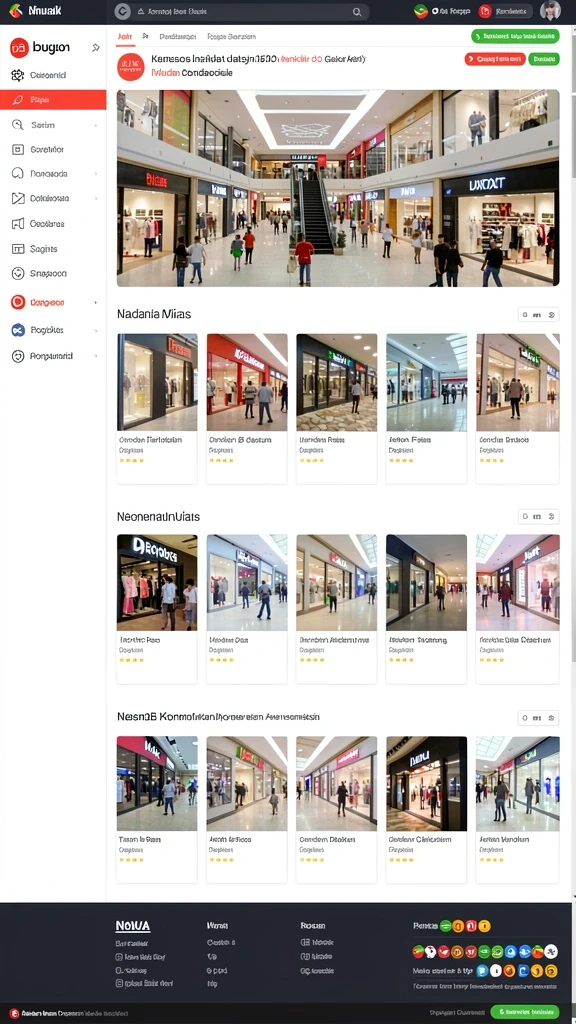Click the green button at top right of tab row
The width and height of the screenshot is (576, 1024).
pos(515,37)
